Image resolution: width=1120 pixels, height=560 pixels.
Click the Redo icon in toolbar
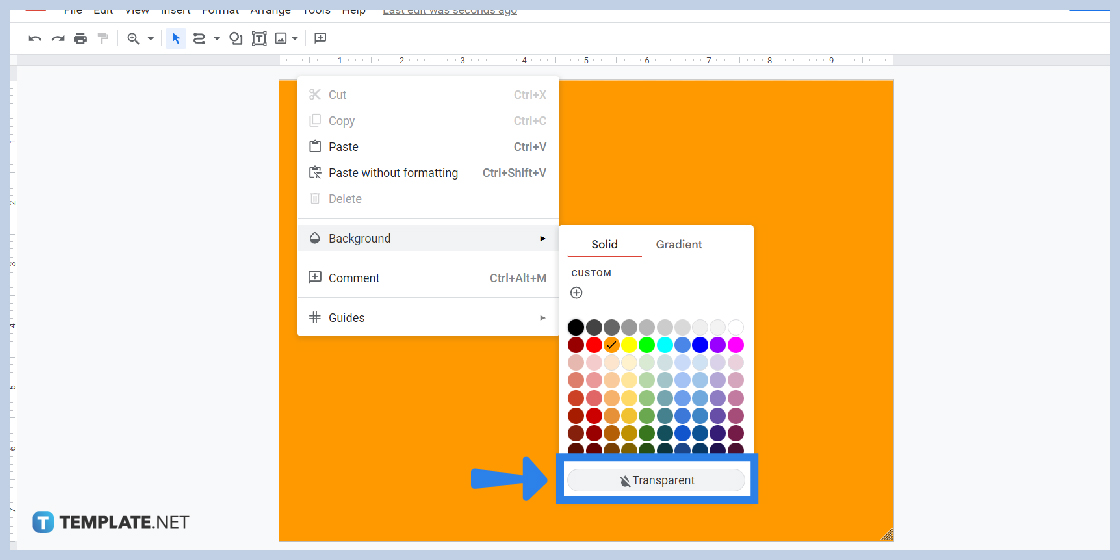click(x=58, y=39)
